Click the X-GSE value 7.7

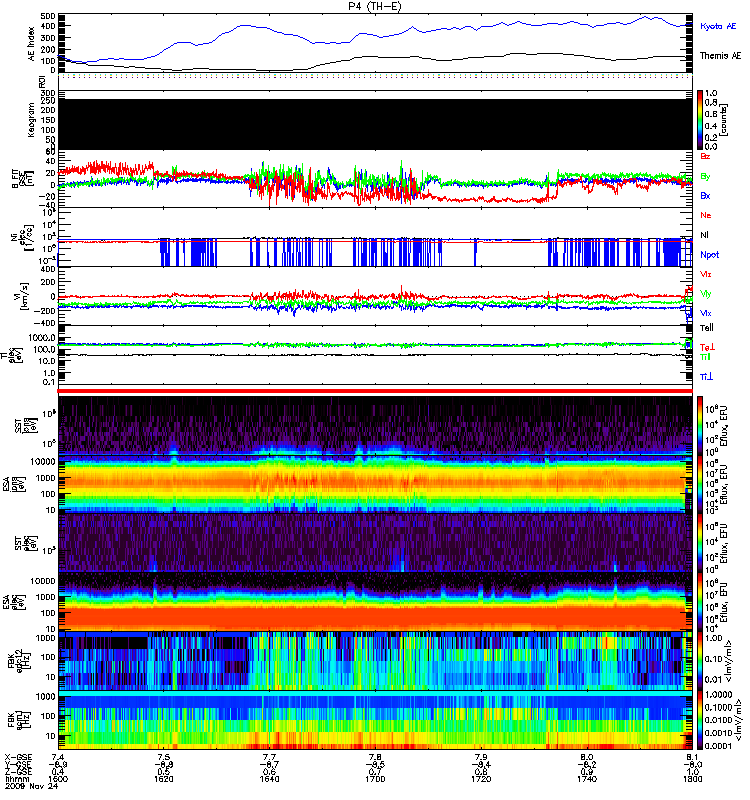(269, 757)
